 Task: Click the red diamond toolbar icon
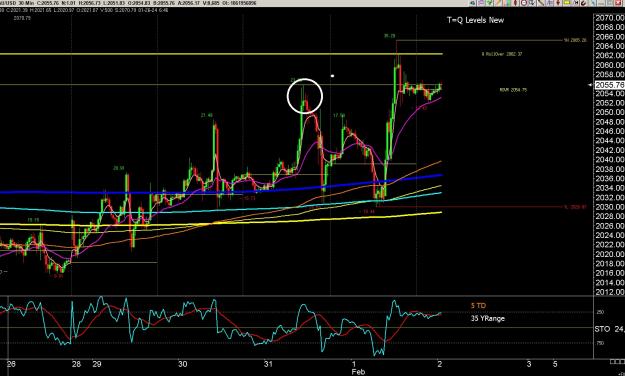[515, 2]
